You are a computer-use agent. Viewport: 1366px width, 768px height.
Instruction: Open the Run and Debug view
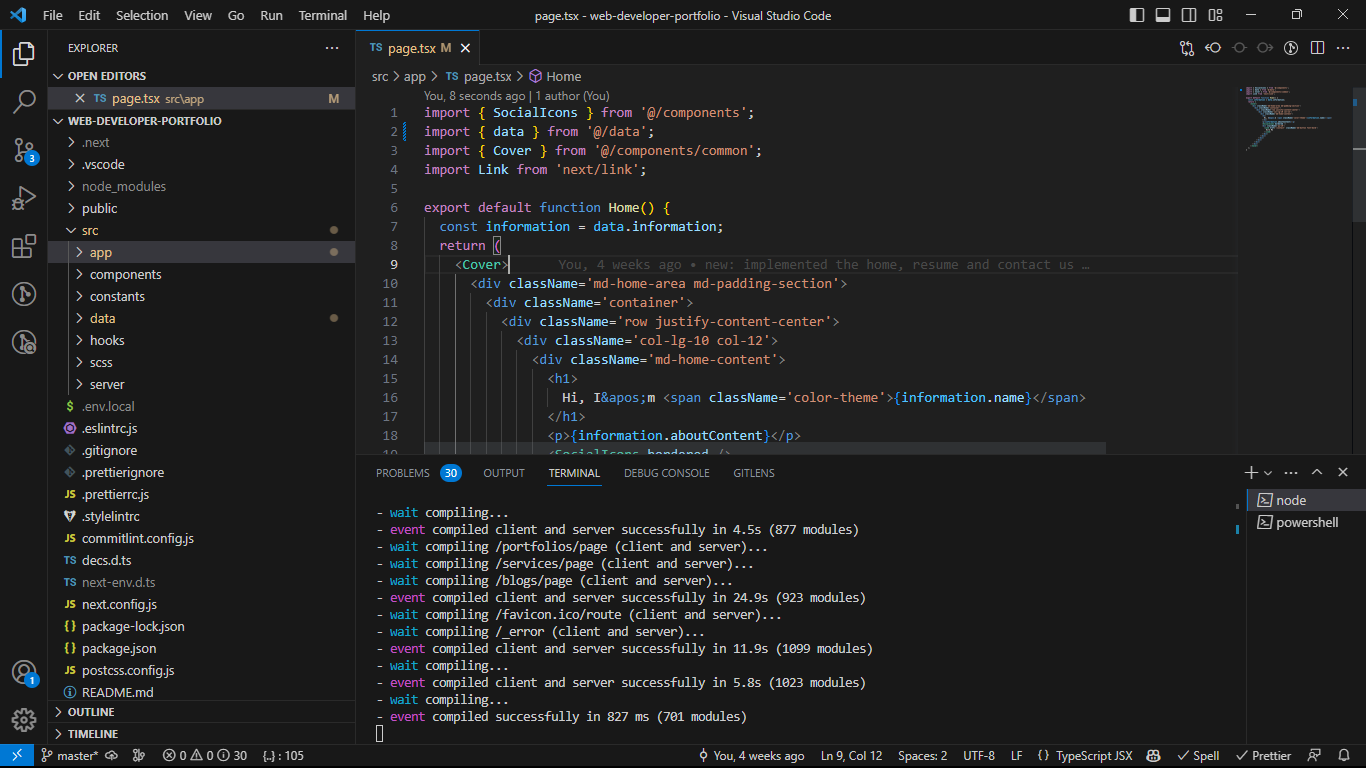(24, 198)
